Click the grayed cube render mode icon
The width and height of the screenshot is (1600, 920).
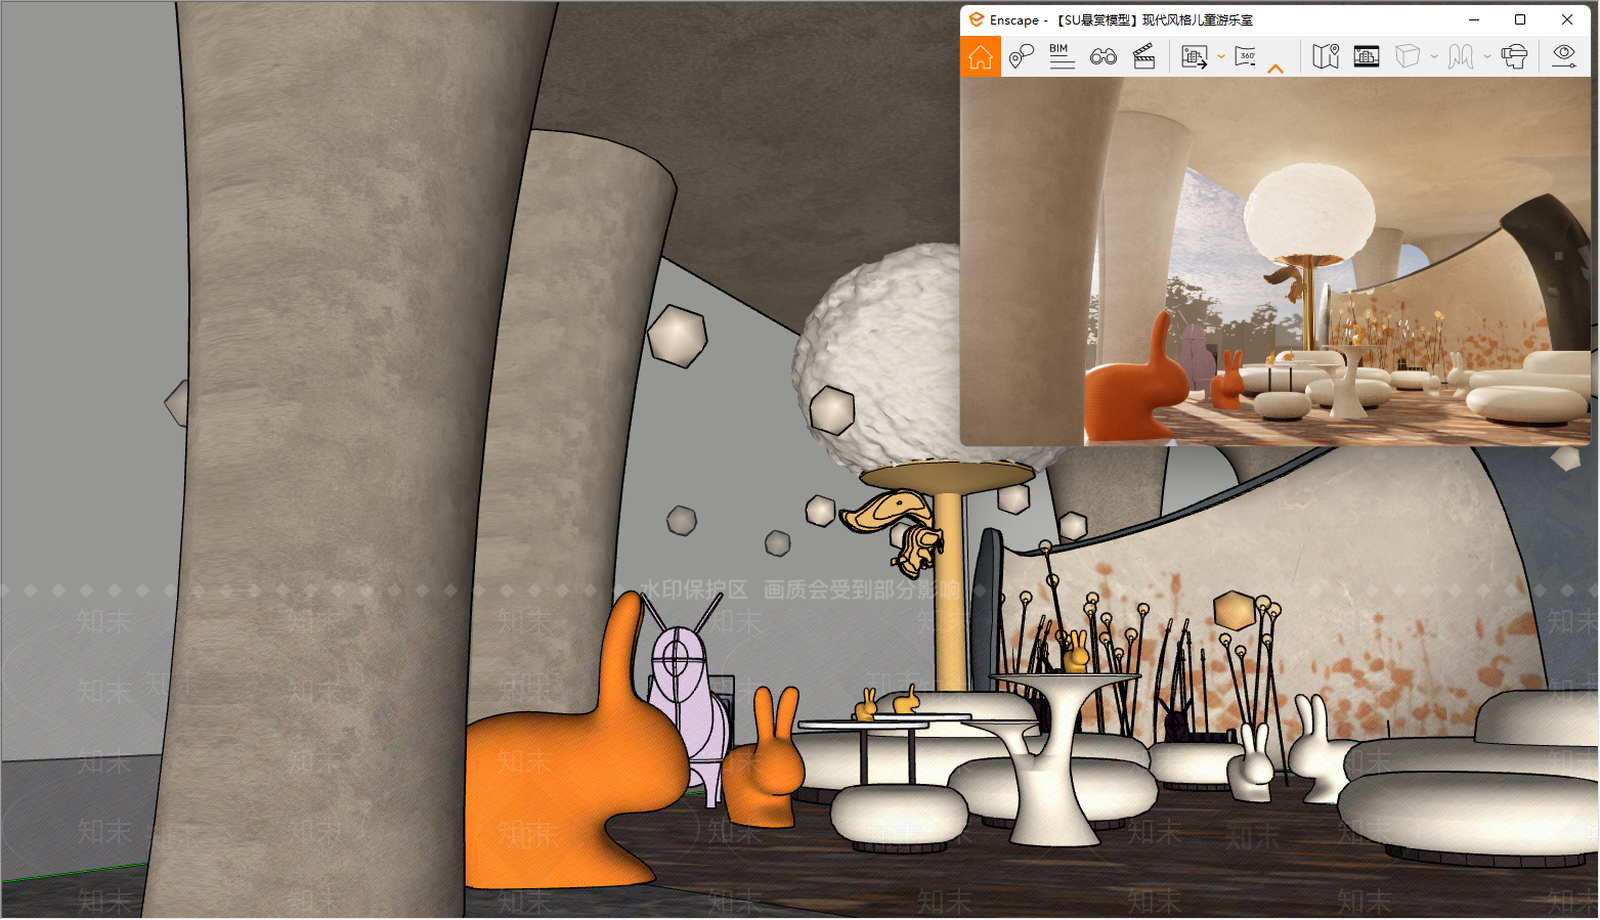tap(1408, 57)
